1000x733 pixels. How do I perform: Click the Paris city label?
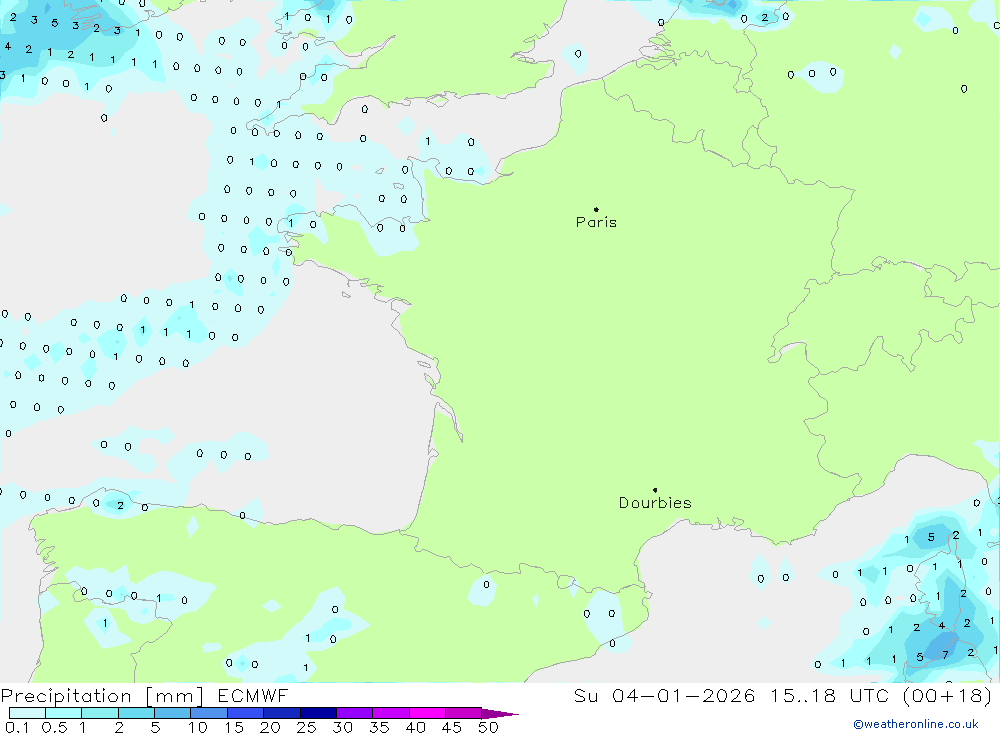596,222
